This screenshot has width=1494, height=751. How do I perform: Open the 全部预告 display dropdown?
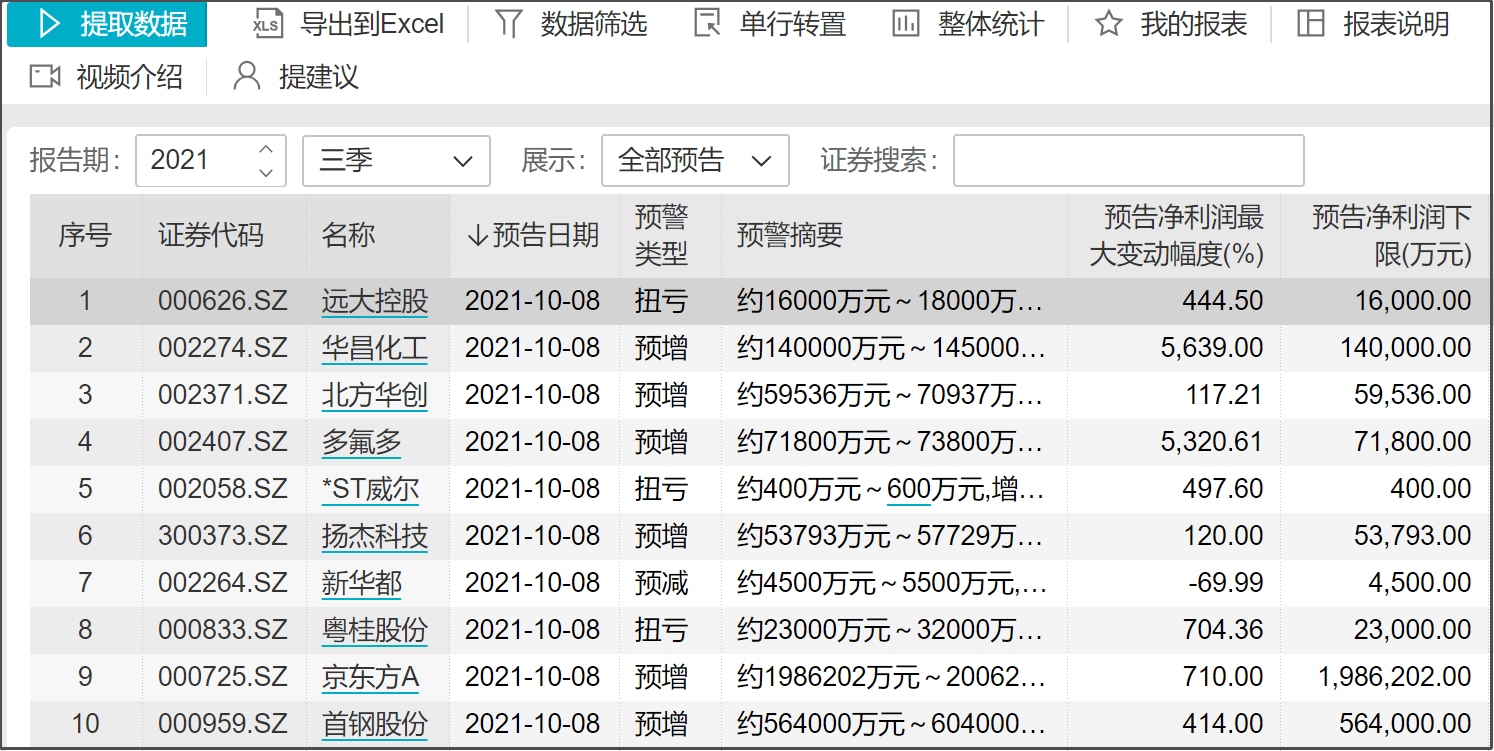tap(695, 160)
